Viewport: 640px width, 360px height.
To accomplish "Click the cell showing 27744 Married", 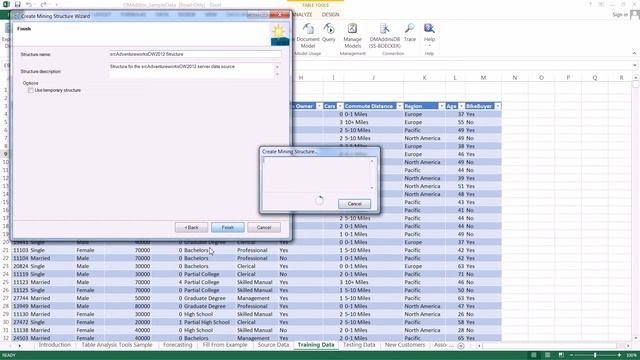I will tap(32, 298).
